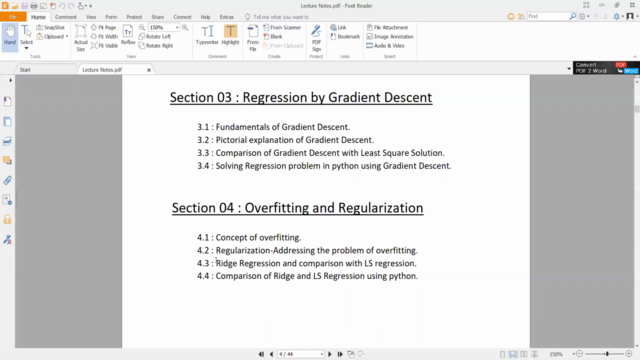Open the page number dropdown
The image size is (640, 360).
click(x=322, y=354)
